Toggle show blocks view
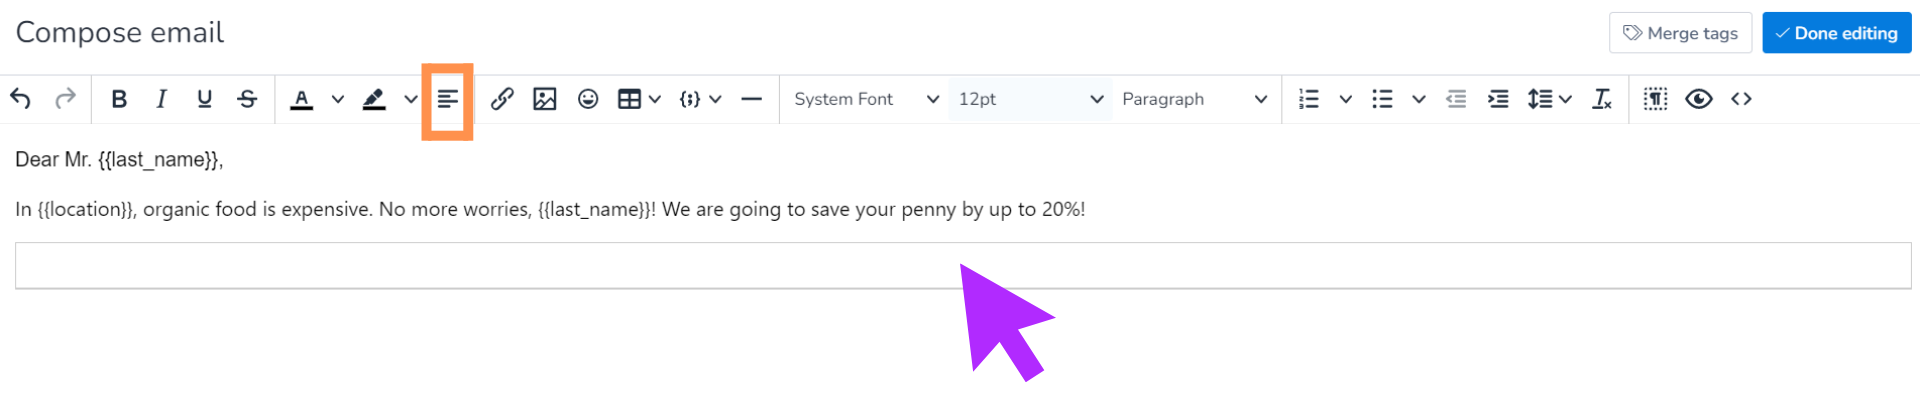The image size is (1920, 401). point(1656,99)
